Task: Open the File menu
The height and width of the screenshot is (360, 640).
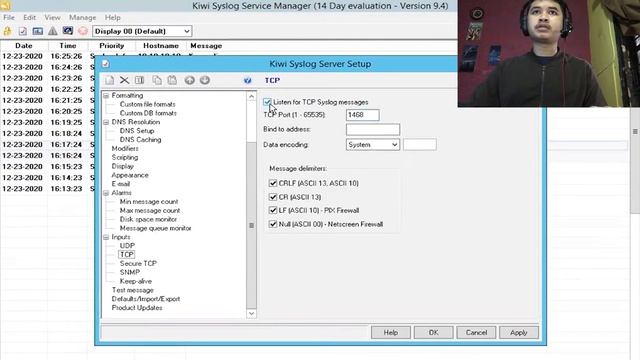Action: 9,18
